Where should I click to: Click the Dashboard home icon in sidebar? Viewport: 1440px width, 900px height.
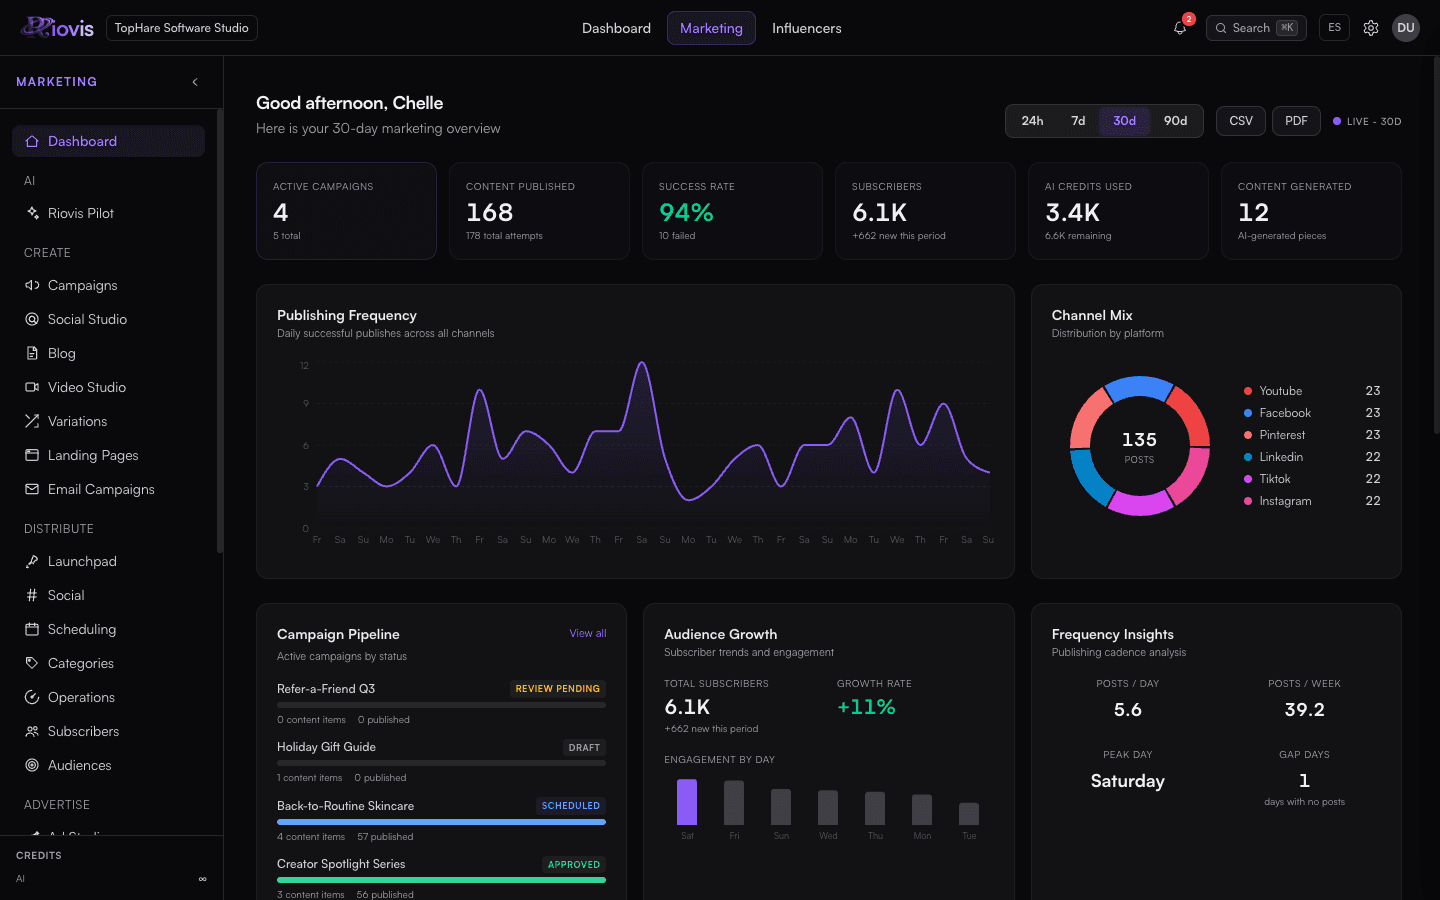tap(32, 141)
